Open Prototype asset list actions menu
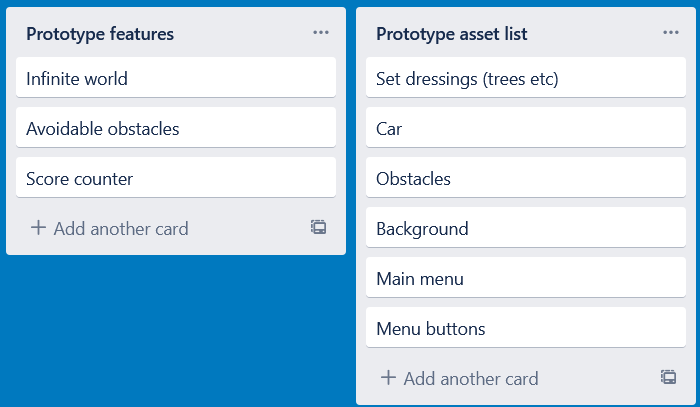Image resolution: width=700 pixels, height=407 pixels. pos(670,33)
